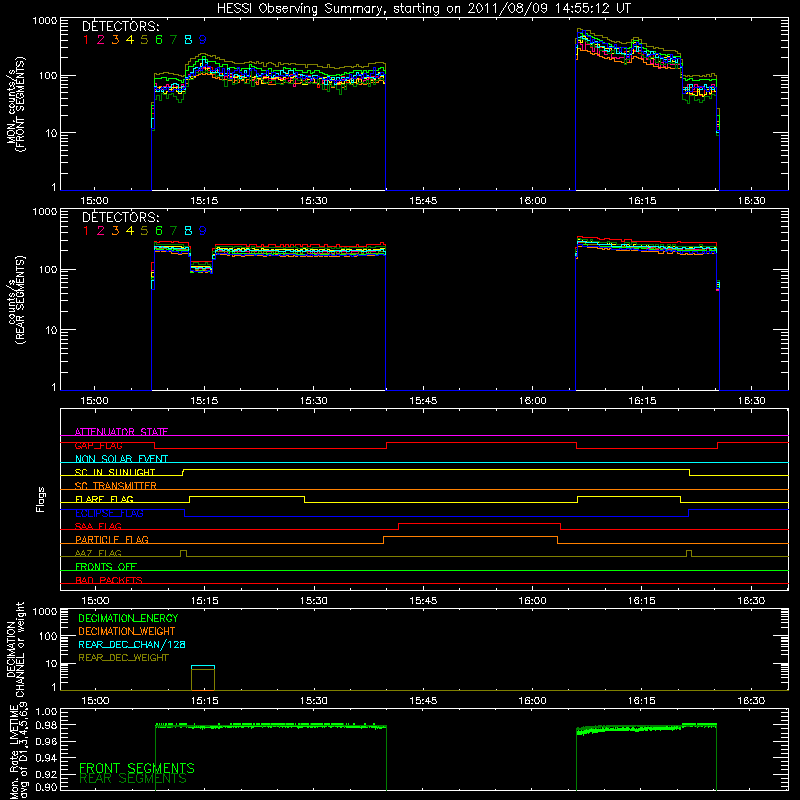This screenshot has height=800, width=800.
Task: Click the DECIMATION_WEIGHT legend entry
Action: 127,631
